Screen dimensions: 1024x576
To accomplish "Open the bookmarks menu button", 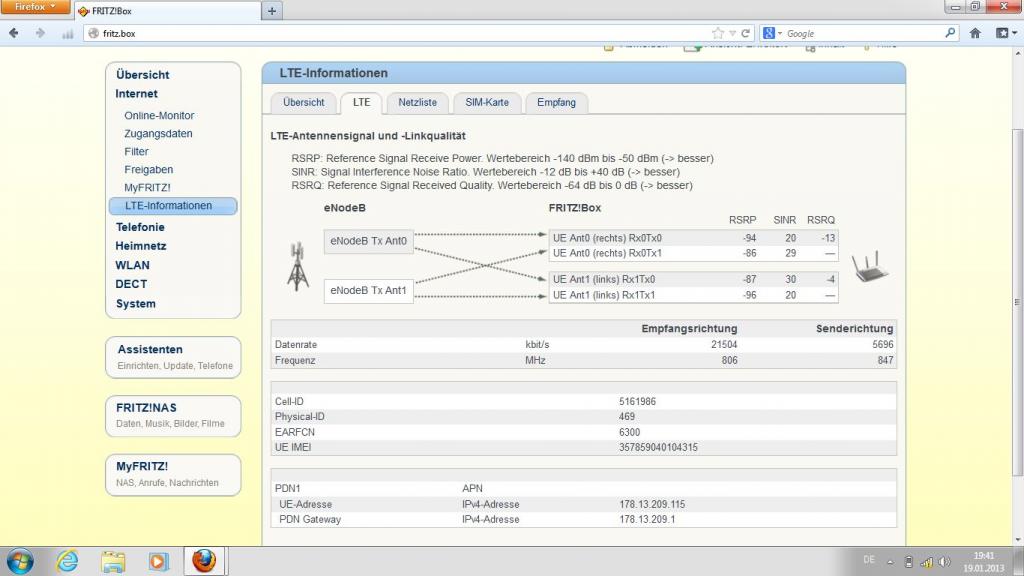I will click(1006, 33).
